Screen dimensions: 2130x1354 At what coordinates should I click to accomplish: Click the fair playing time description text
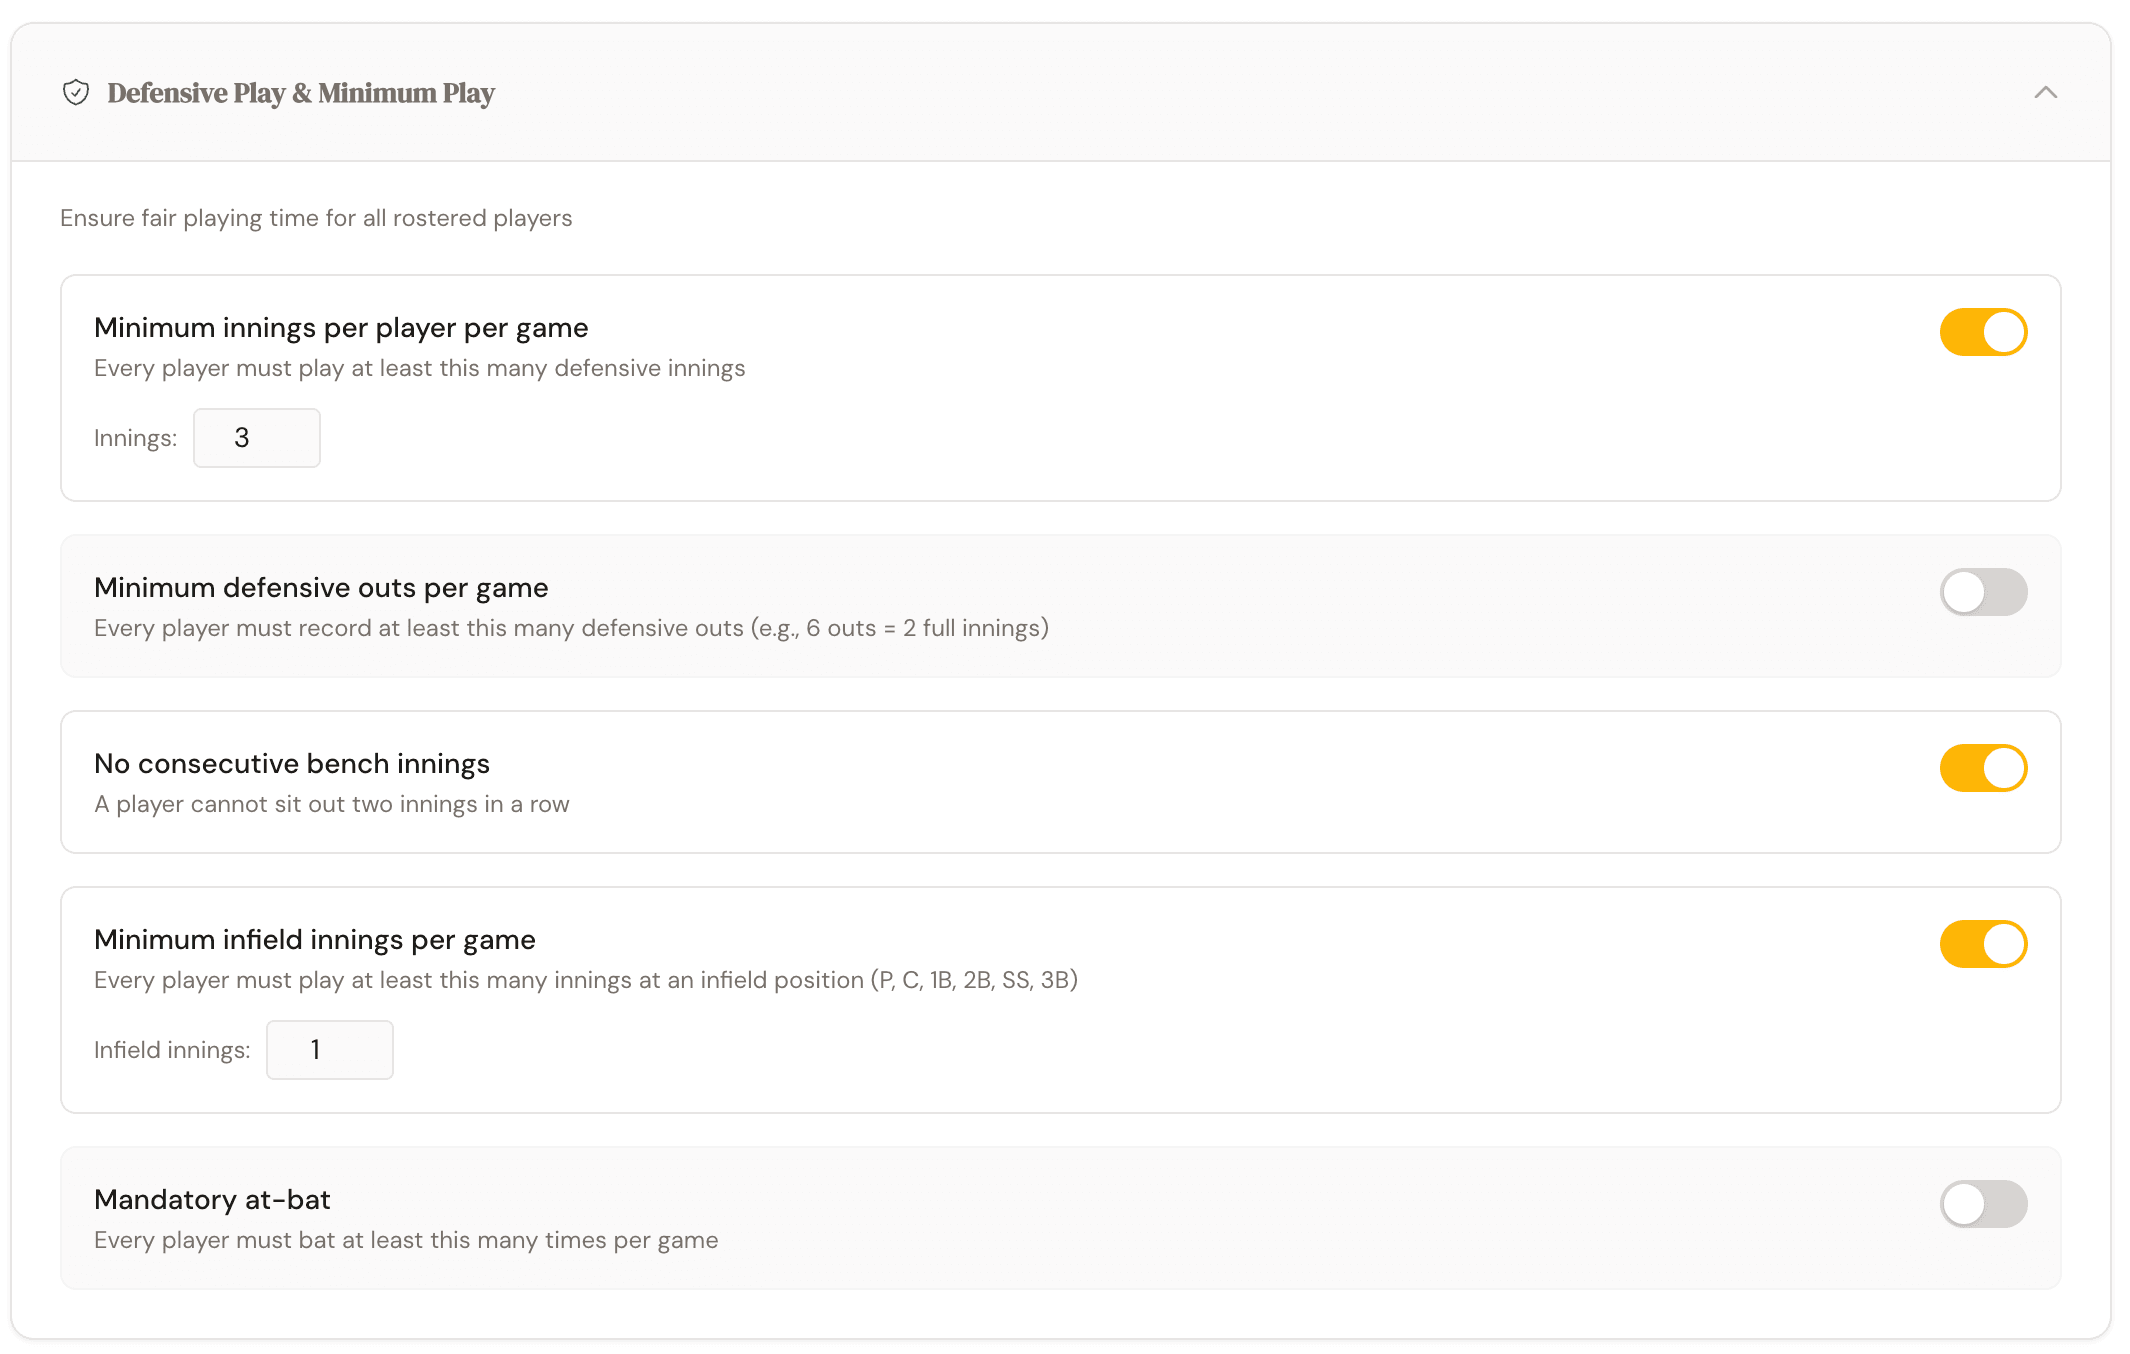click(317, 217)
